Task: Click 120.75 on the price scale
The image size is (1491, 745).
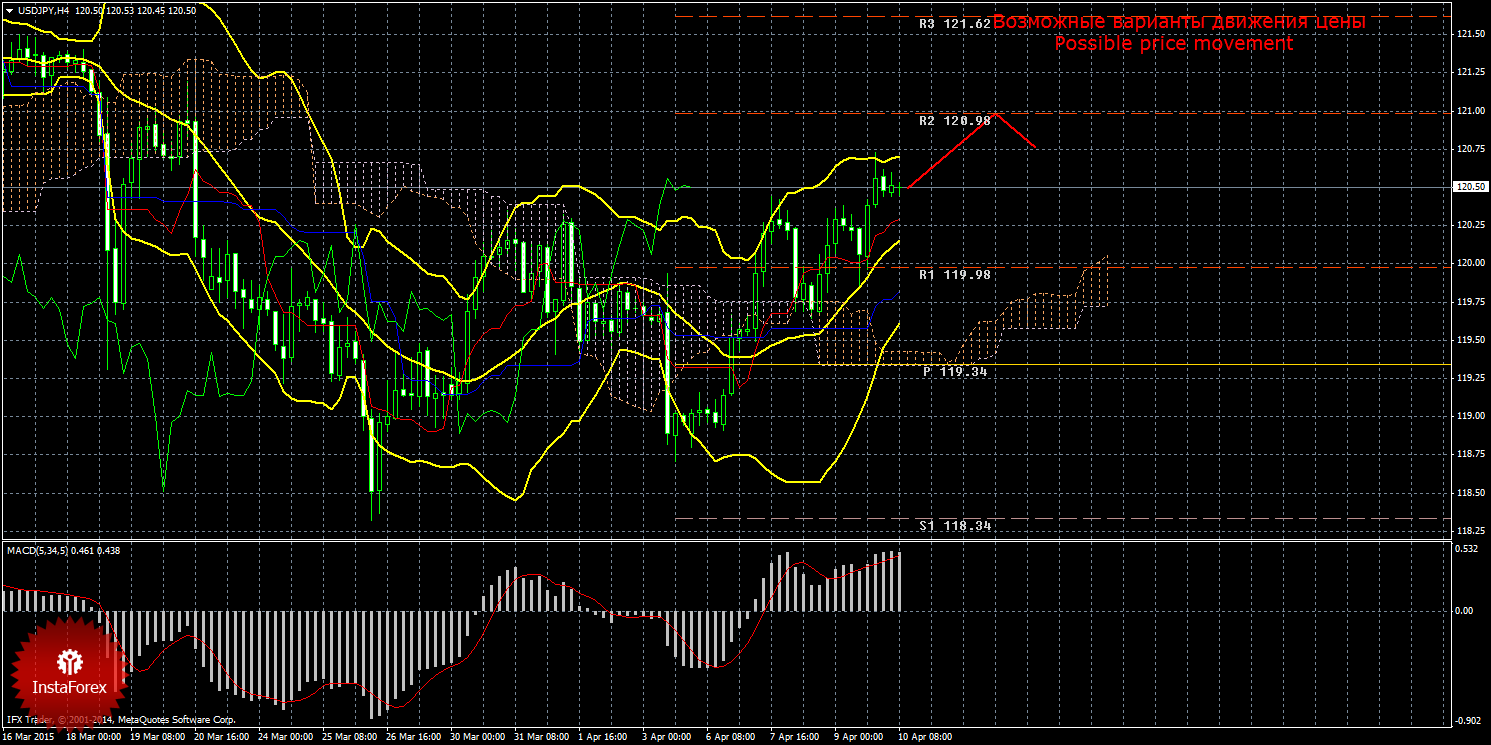Action: (x=1470, y=149)
